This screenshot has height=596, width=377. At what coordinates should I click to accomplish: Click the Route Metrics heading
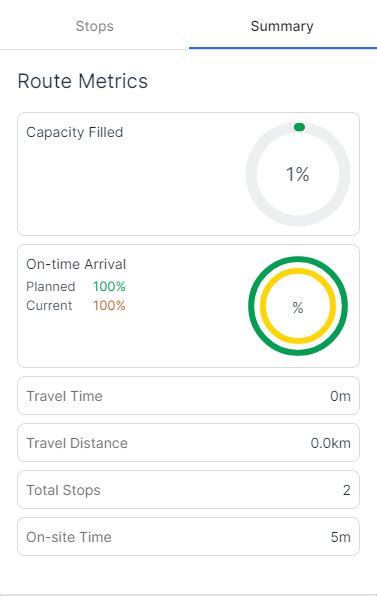pyautogui.click(x=83, y=81)
